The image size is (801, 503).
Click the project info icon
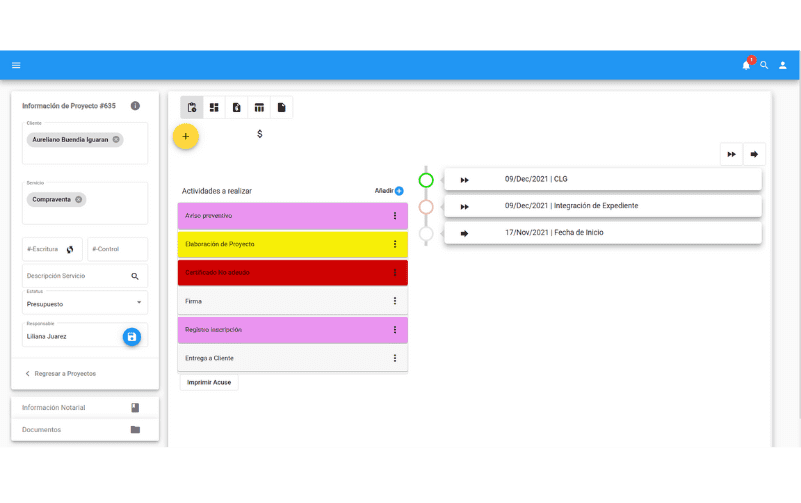[x=135, y=106]
